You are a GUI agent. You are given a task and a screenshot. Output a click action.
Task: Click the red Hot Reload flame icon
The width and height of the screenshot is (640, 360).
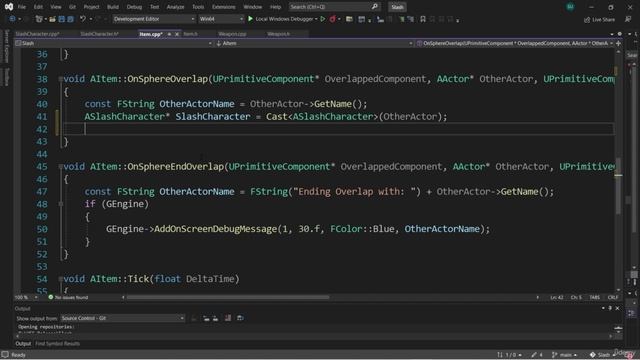pyautogui.click(x=332, y=19)
